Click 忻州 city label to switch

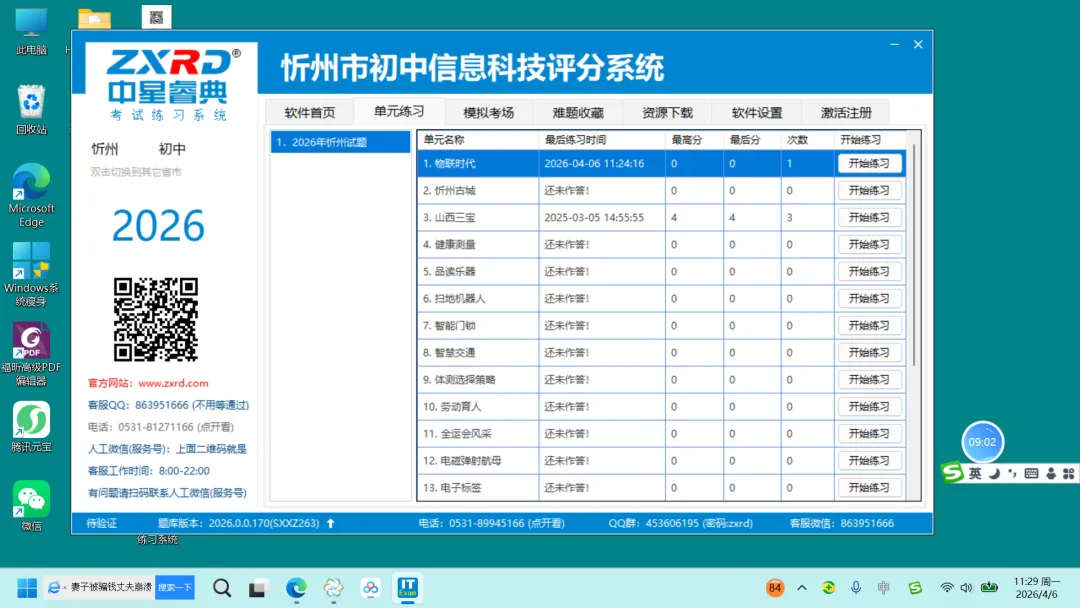coord(105,149)
